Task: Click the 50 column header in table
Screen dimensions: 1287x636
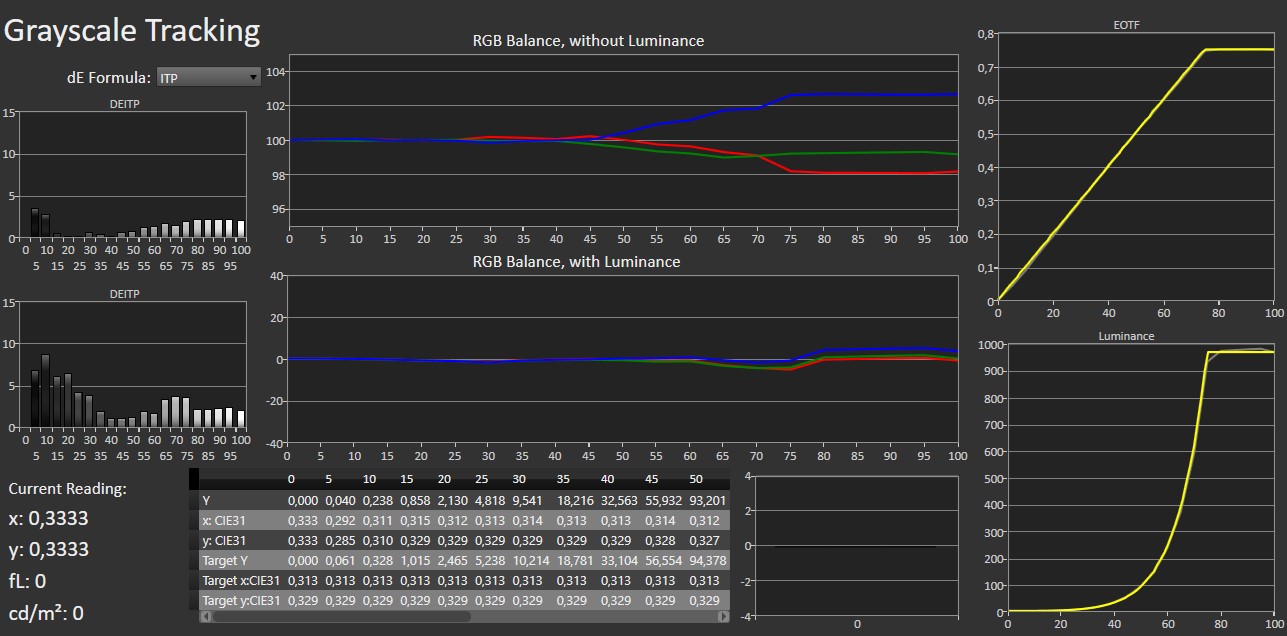Action: (x=696, y=479)
